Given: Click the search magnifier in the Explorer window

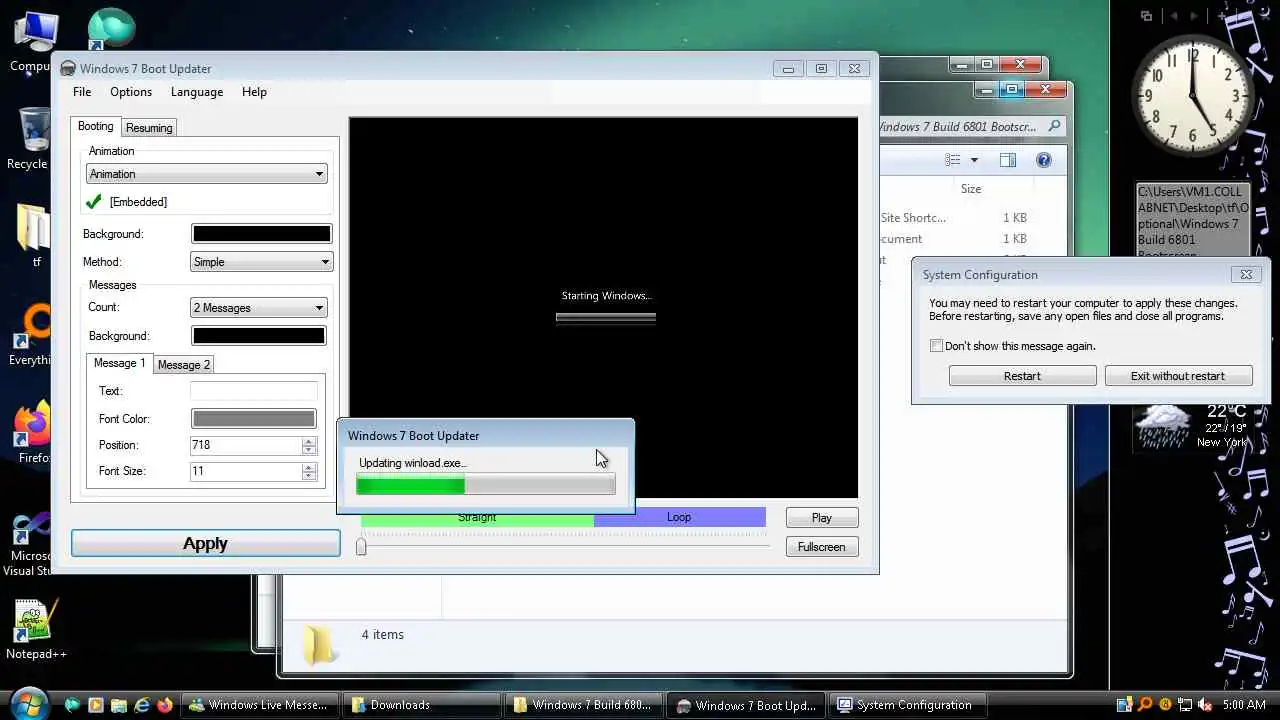Looking at the screenshot, I should [x=1054, y=127].
